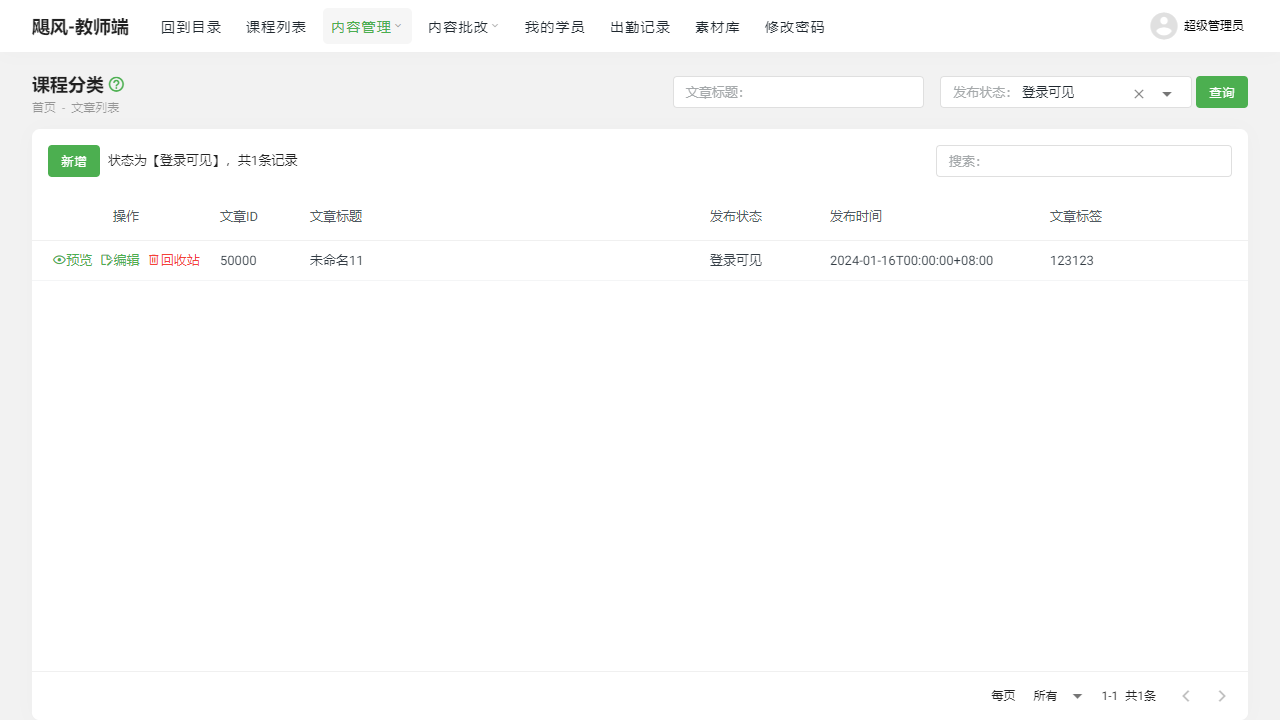Screen dimensions: 1280x720
Task: 打开出勤记录页面
Action: coord(639,26)
